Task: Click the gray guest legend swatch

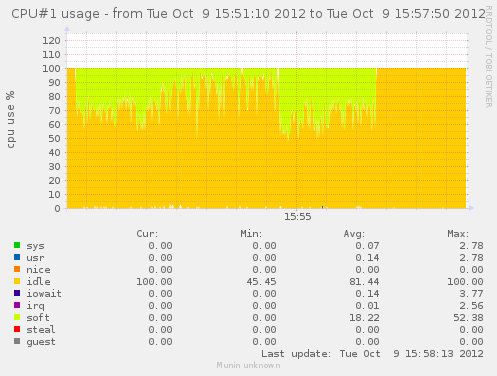Action: [x=17, y=341]
